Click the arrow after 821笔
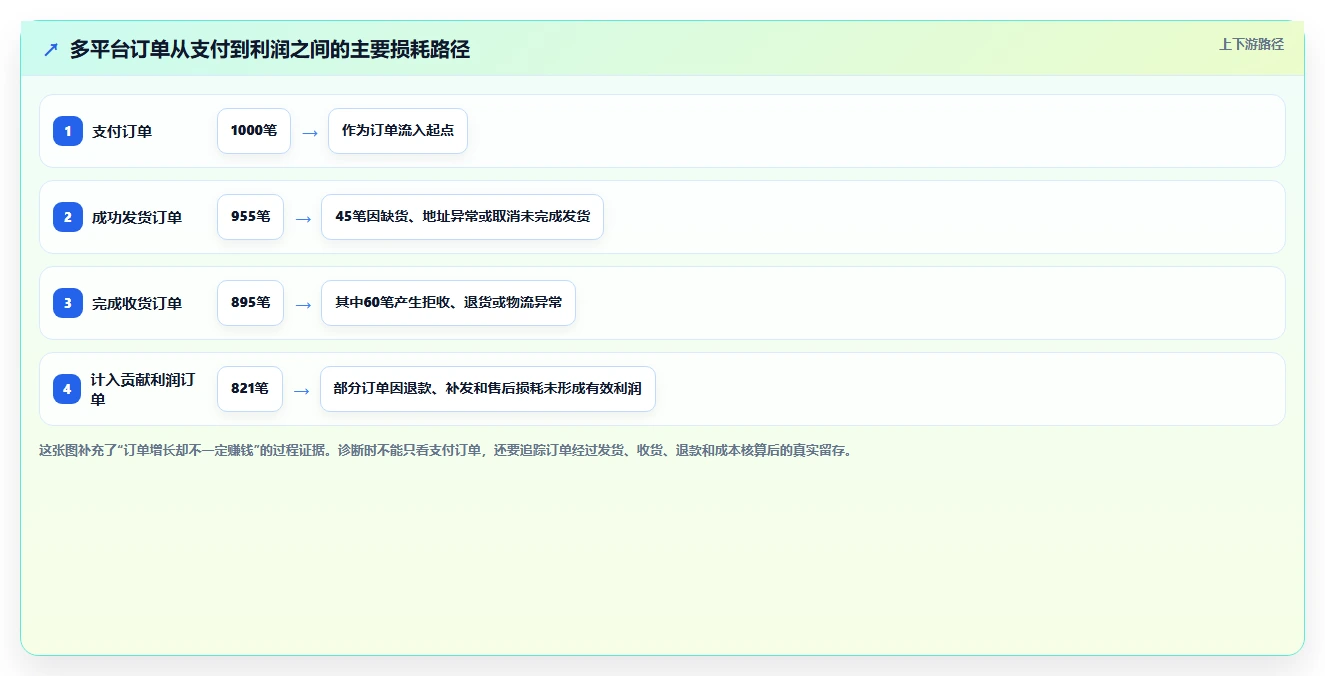Screen dimensions: 1325x676 [x=302, y=390]
